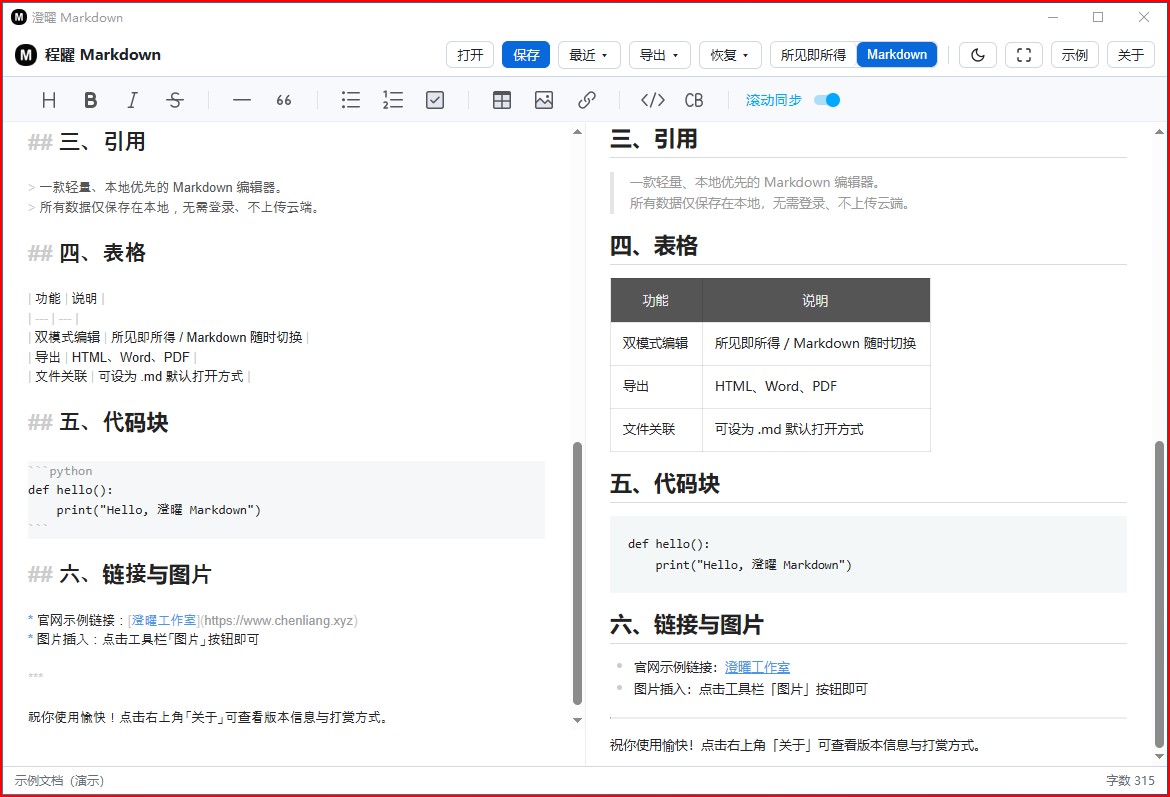Click the 保存 save button
Screen dimensions: 1170x797
(x=526, y=54)
